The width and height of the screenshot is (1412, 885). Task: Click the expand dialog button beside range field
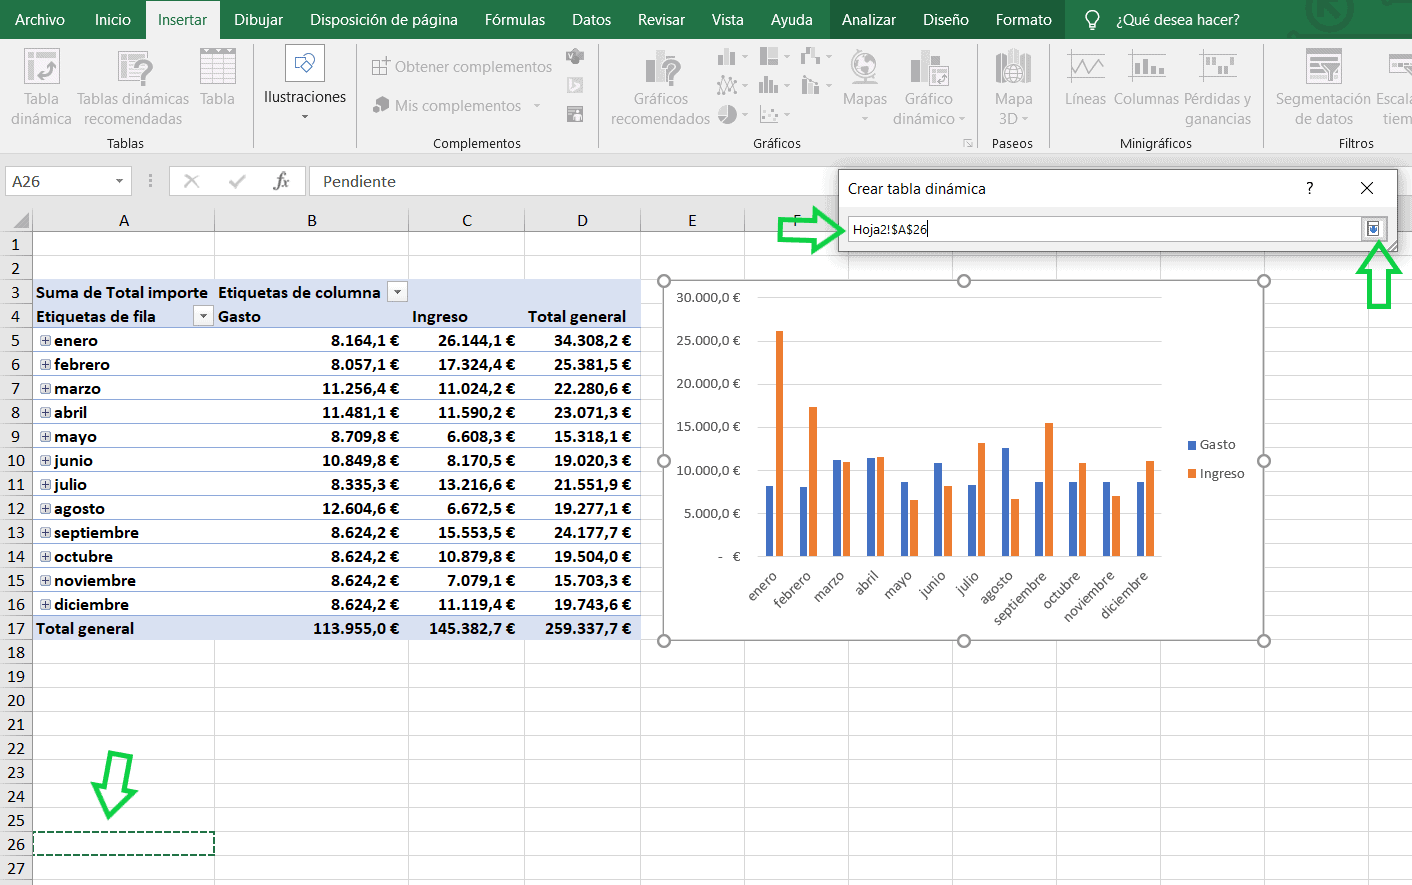coord(1374,229)
